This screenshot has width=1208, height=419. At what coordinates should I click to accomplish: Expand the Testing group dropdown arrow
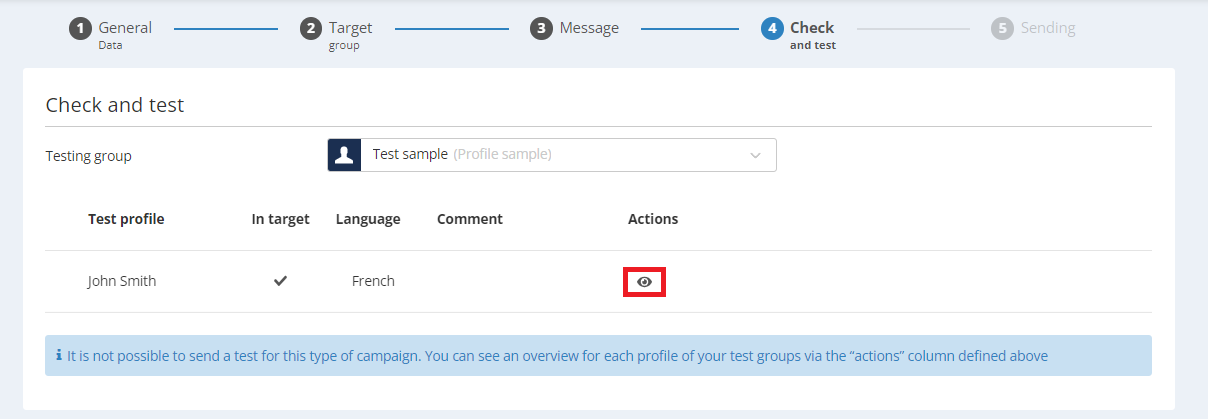point(755,155)
